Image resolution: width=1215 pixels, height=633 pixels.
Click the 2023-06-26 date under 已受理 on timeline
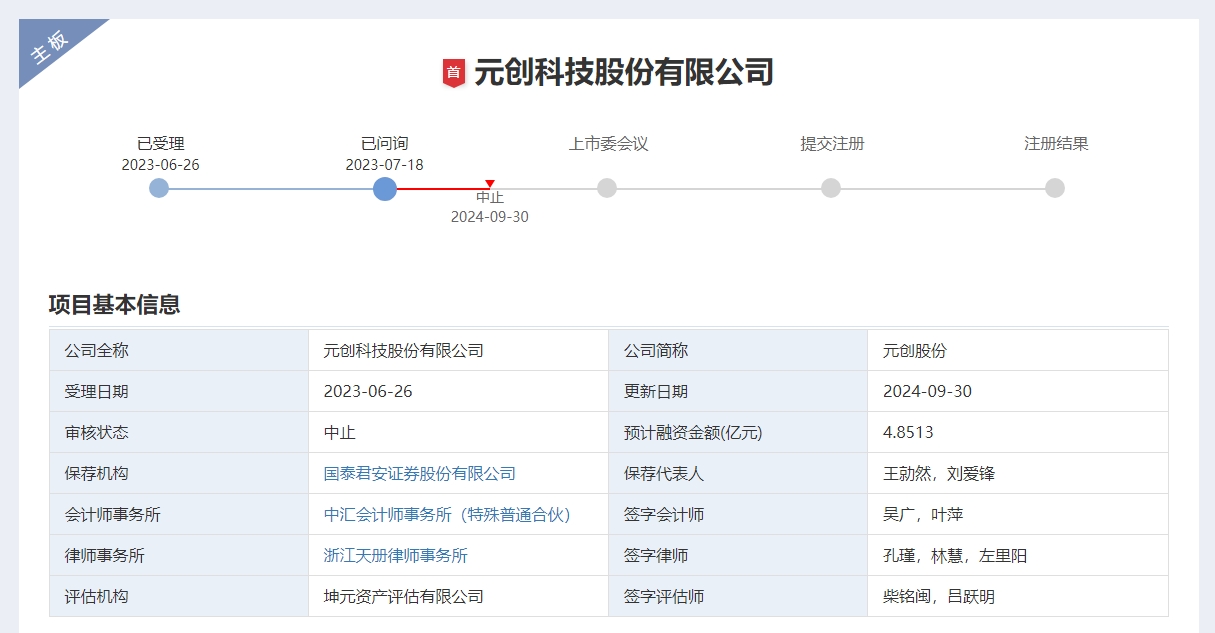point(161,165)
